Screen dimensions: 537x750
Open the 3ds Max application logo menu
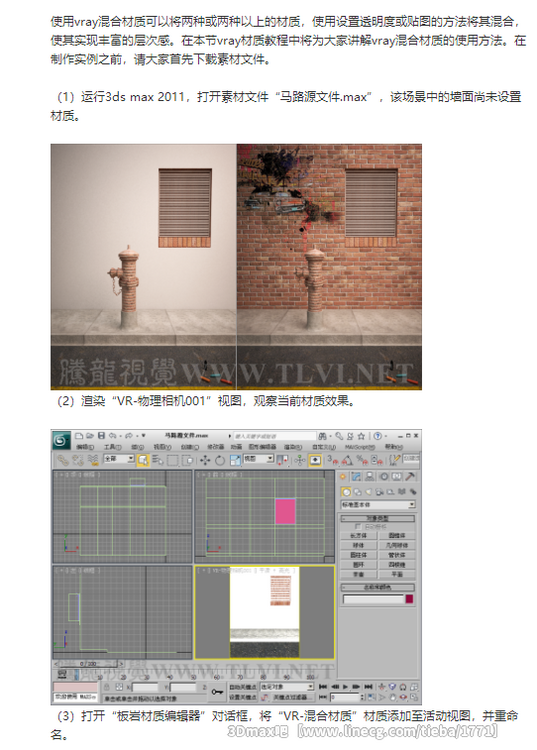(x=61, y=440)
